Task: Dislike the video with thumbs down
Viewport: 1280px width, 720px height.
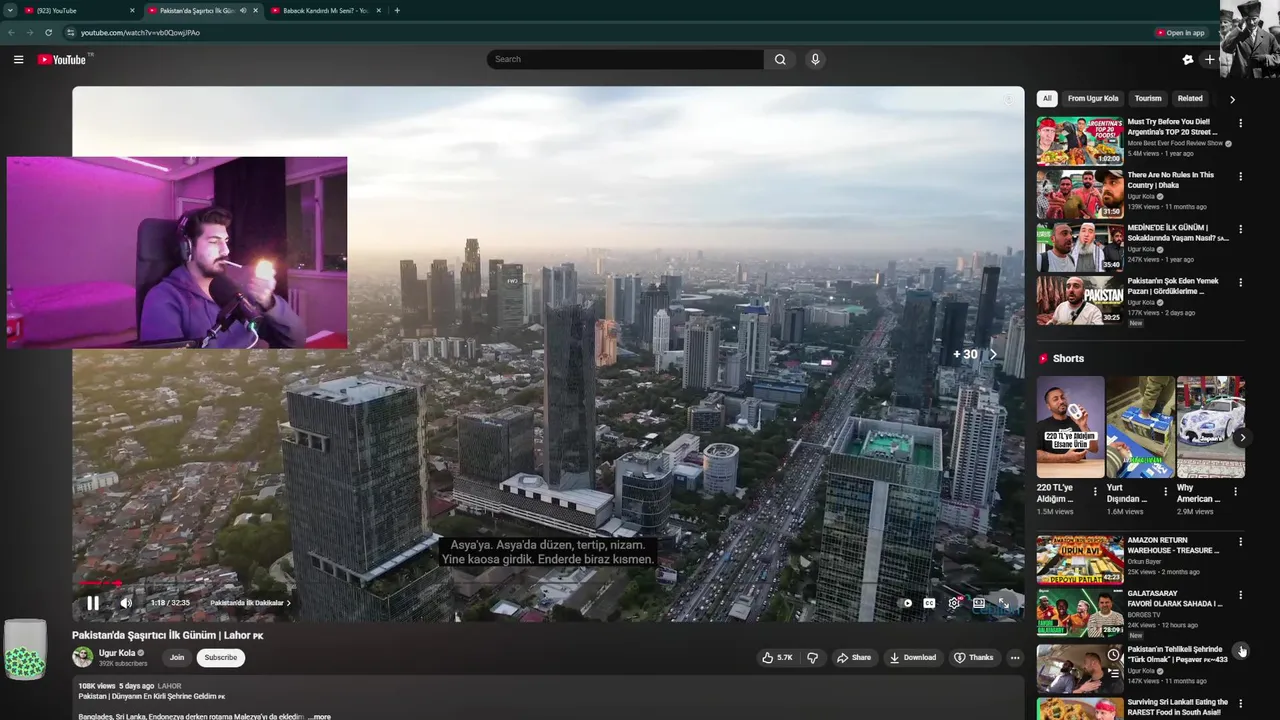Action: click(812, 657)
